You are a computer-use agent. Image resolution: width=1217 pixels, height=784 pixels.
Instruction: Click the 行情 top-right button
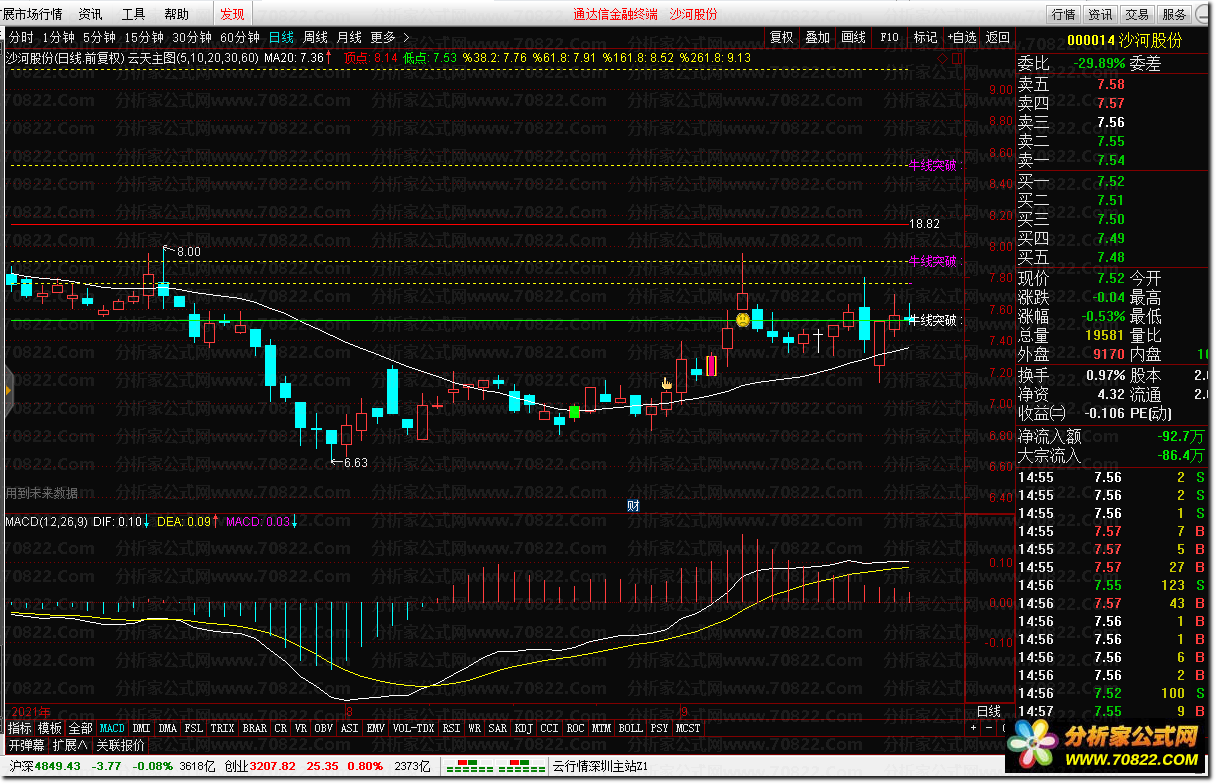point(1063,14)
